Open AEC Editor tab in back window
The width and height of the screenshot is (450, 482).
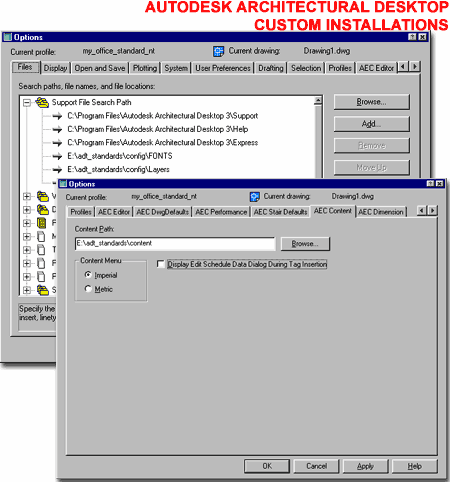376,68
